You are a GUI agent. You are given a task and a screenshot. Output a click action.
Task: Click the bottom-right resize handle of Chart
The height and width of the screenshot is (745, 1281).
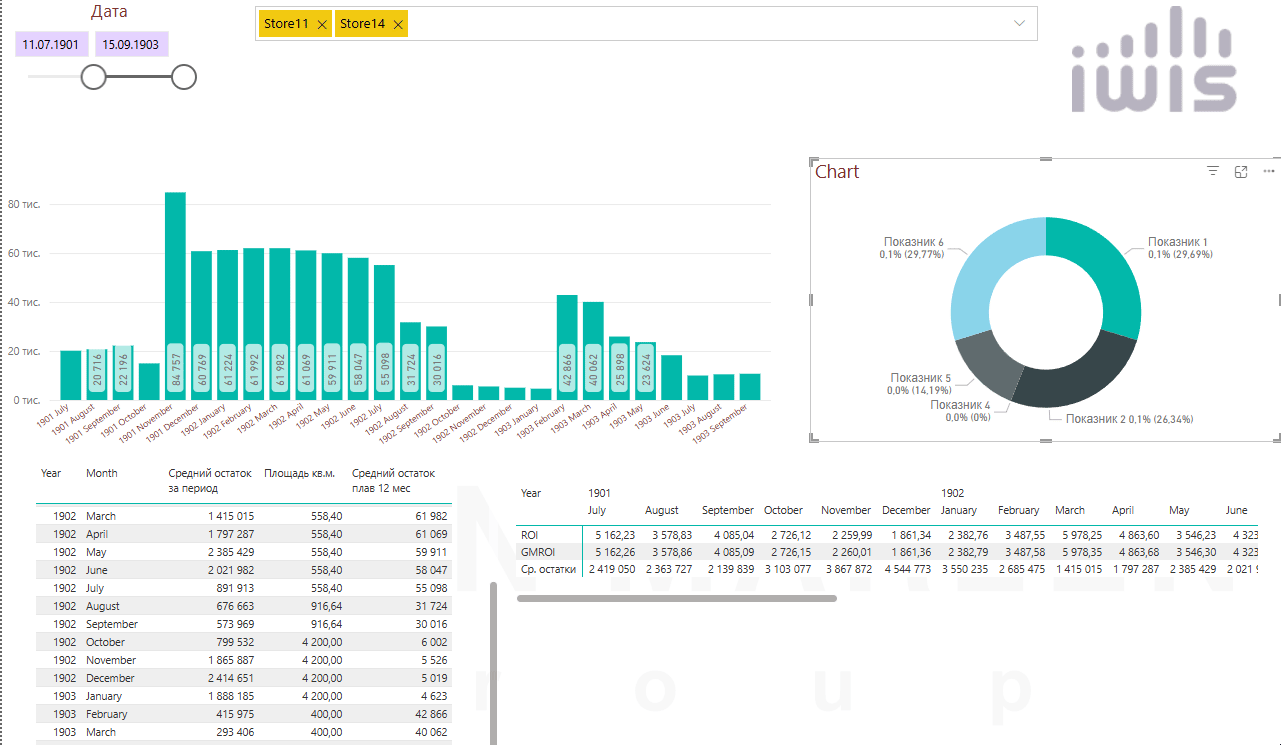point(1276,437)
